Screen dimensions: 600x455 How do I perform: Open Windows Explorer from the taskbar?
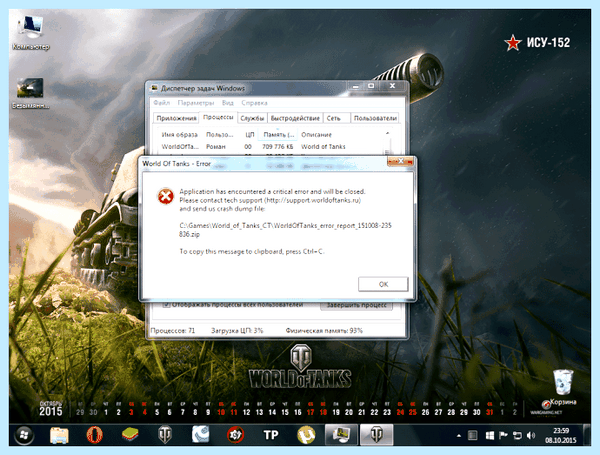tap(59, 435)
